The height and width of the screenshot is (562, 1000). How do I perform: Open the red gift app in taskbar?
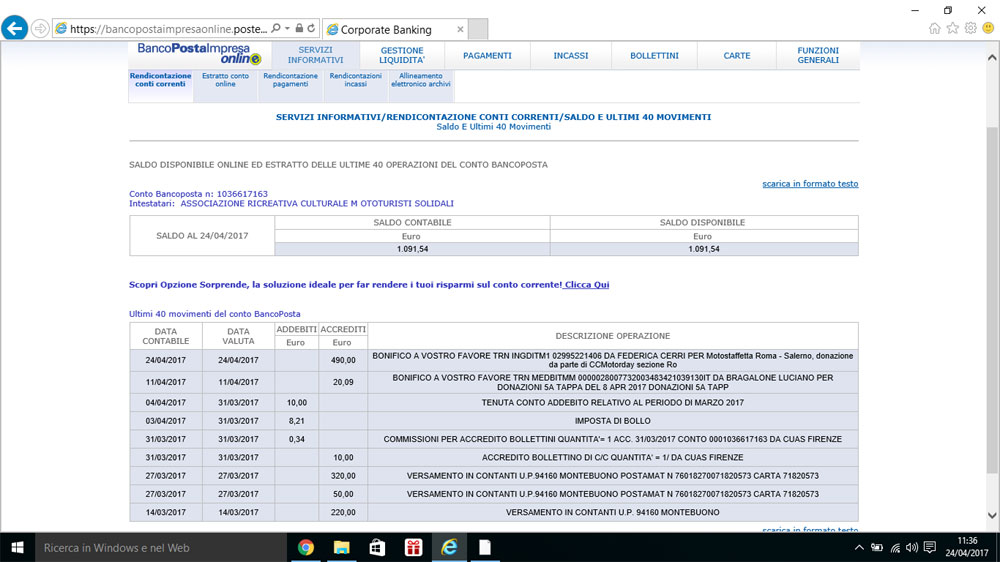click(x=413, y=547)
